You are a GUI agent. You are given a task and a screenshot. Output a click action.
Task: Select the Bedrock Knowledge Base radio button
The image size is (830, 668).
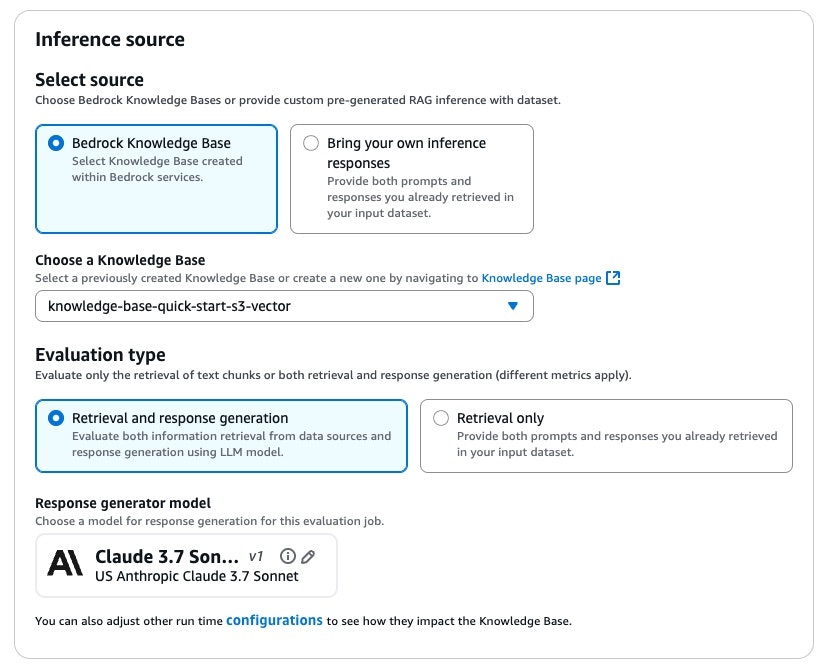(x=56, y=143)
